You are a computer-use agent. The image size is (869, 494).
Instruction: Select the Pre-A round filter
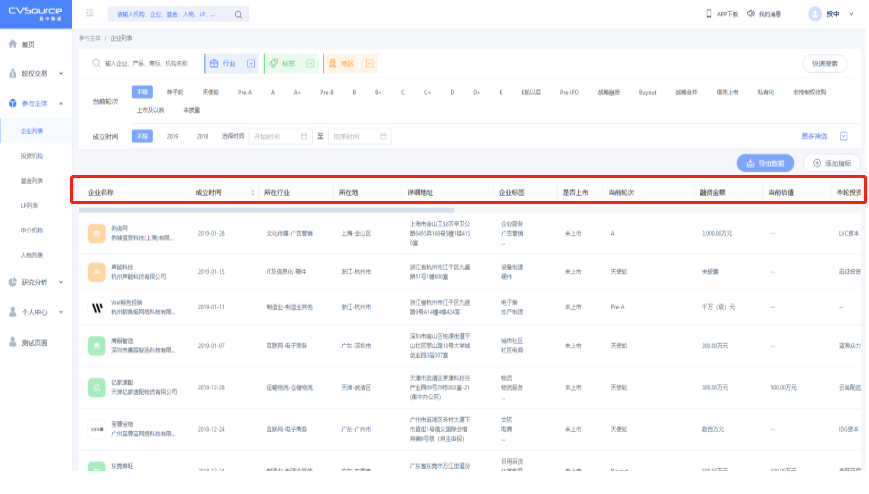[245, 92]
